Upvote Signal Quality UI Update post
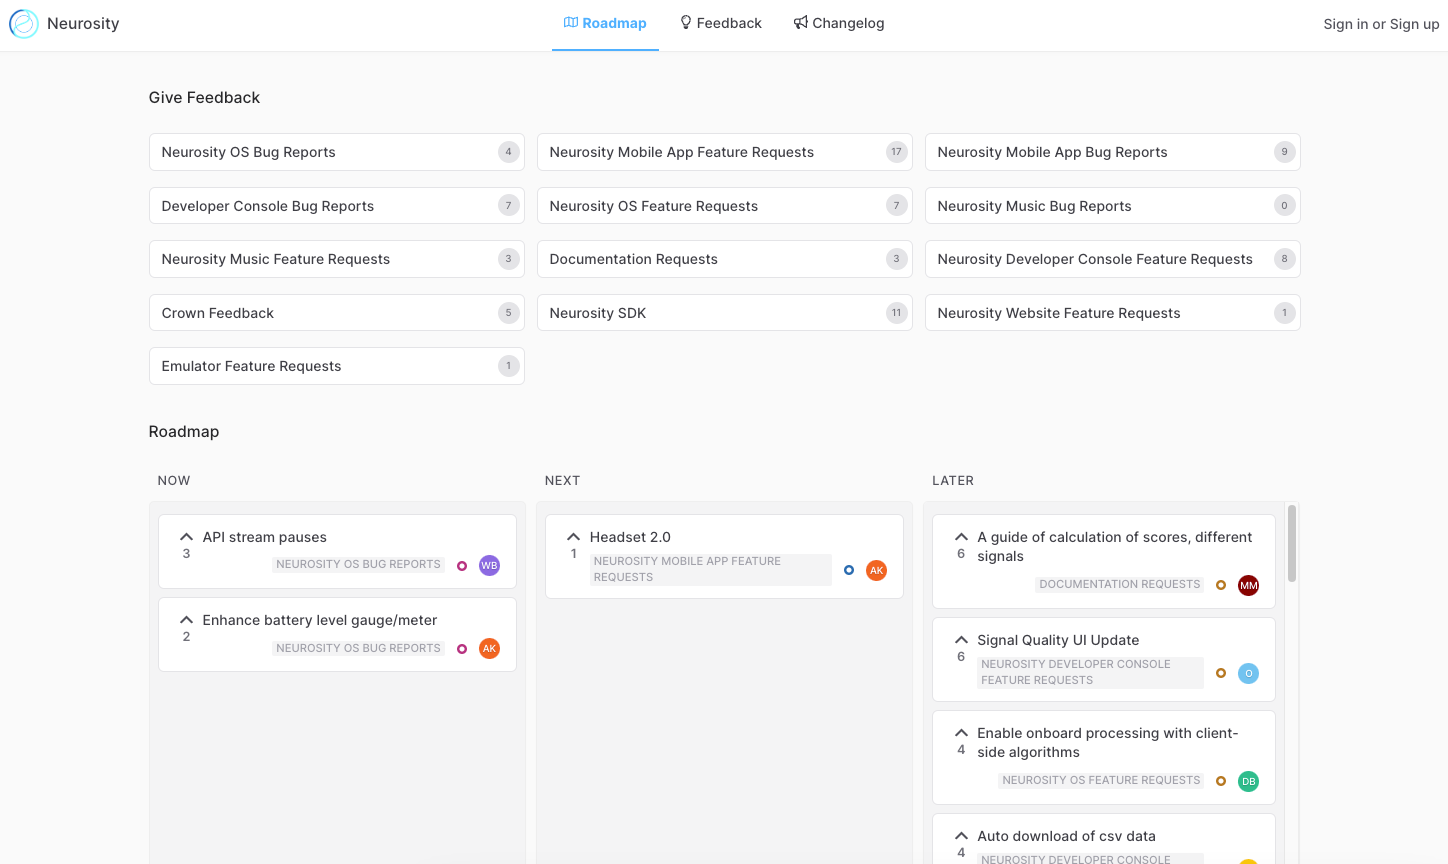Image resolution: width=1448 pixels, height=864 pixels. coord(961,647)
